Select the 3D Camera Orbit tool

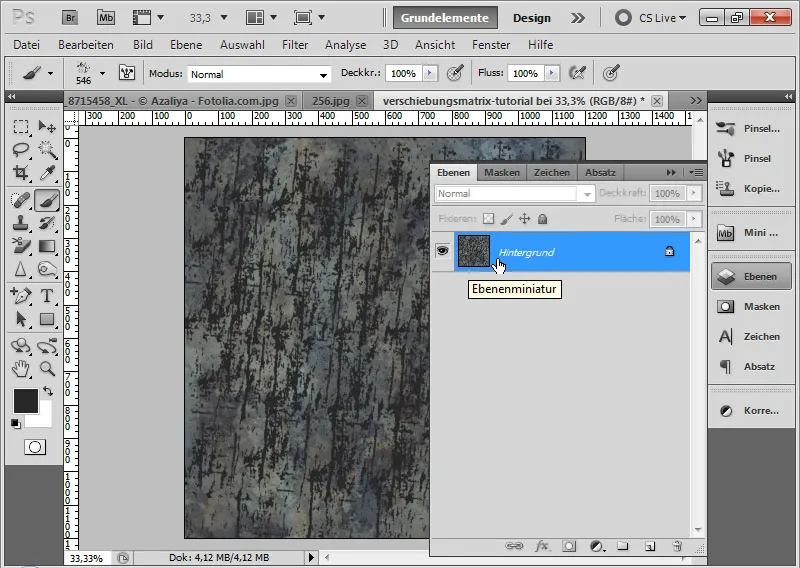[x=47, y=345]
